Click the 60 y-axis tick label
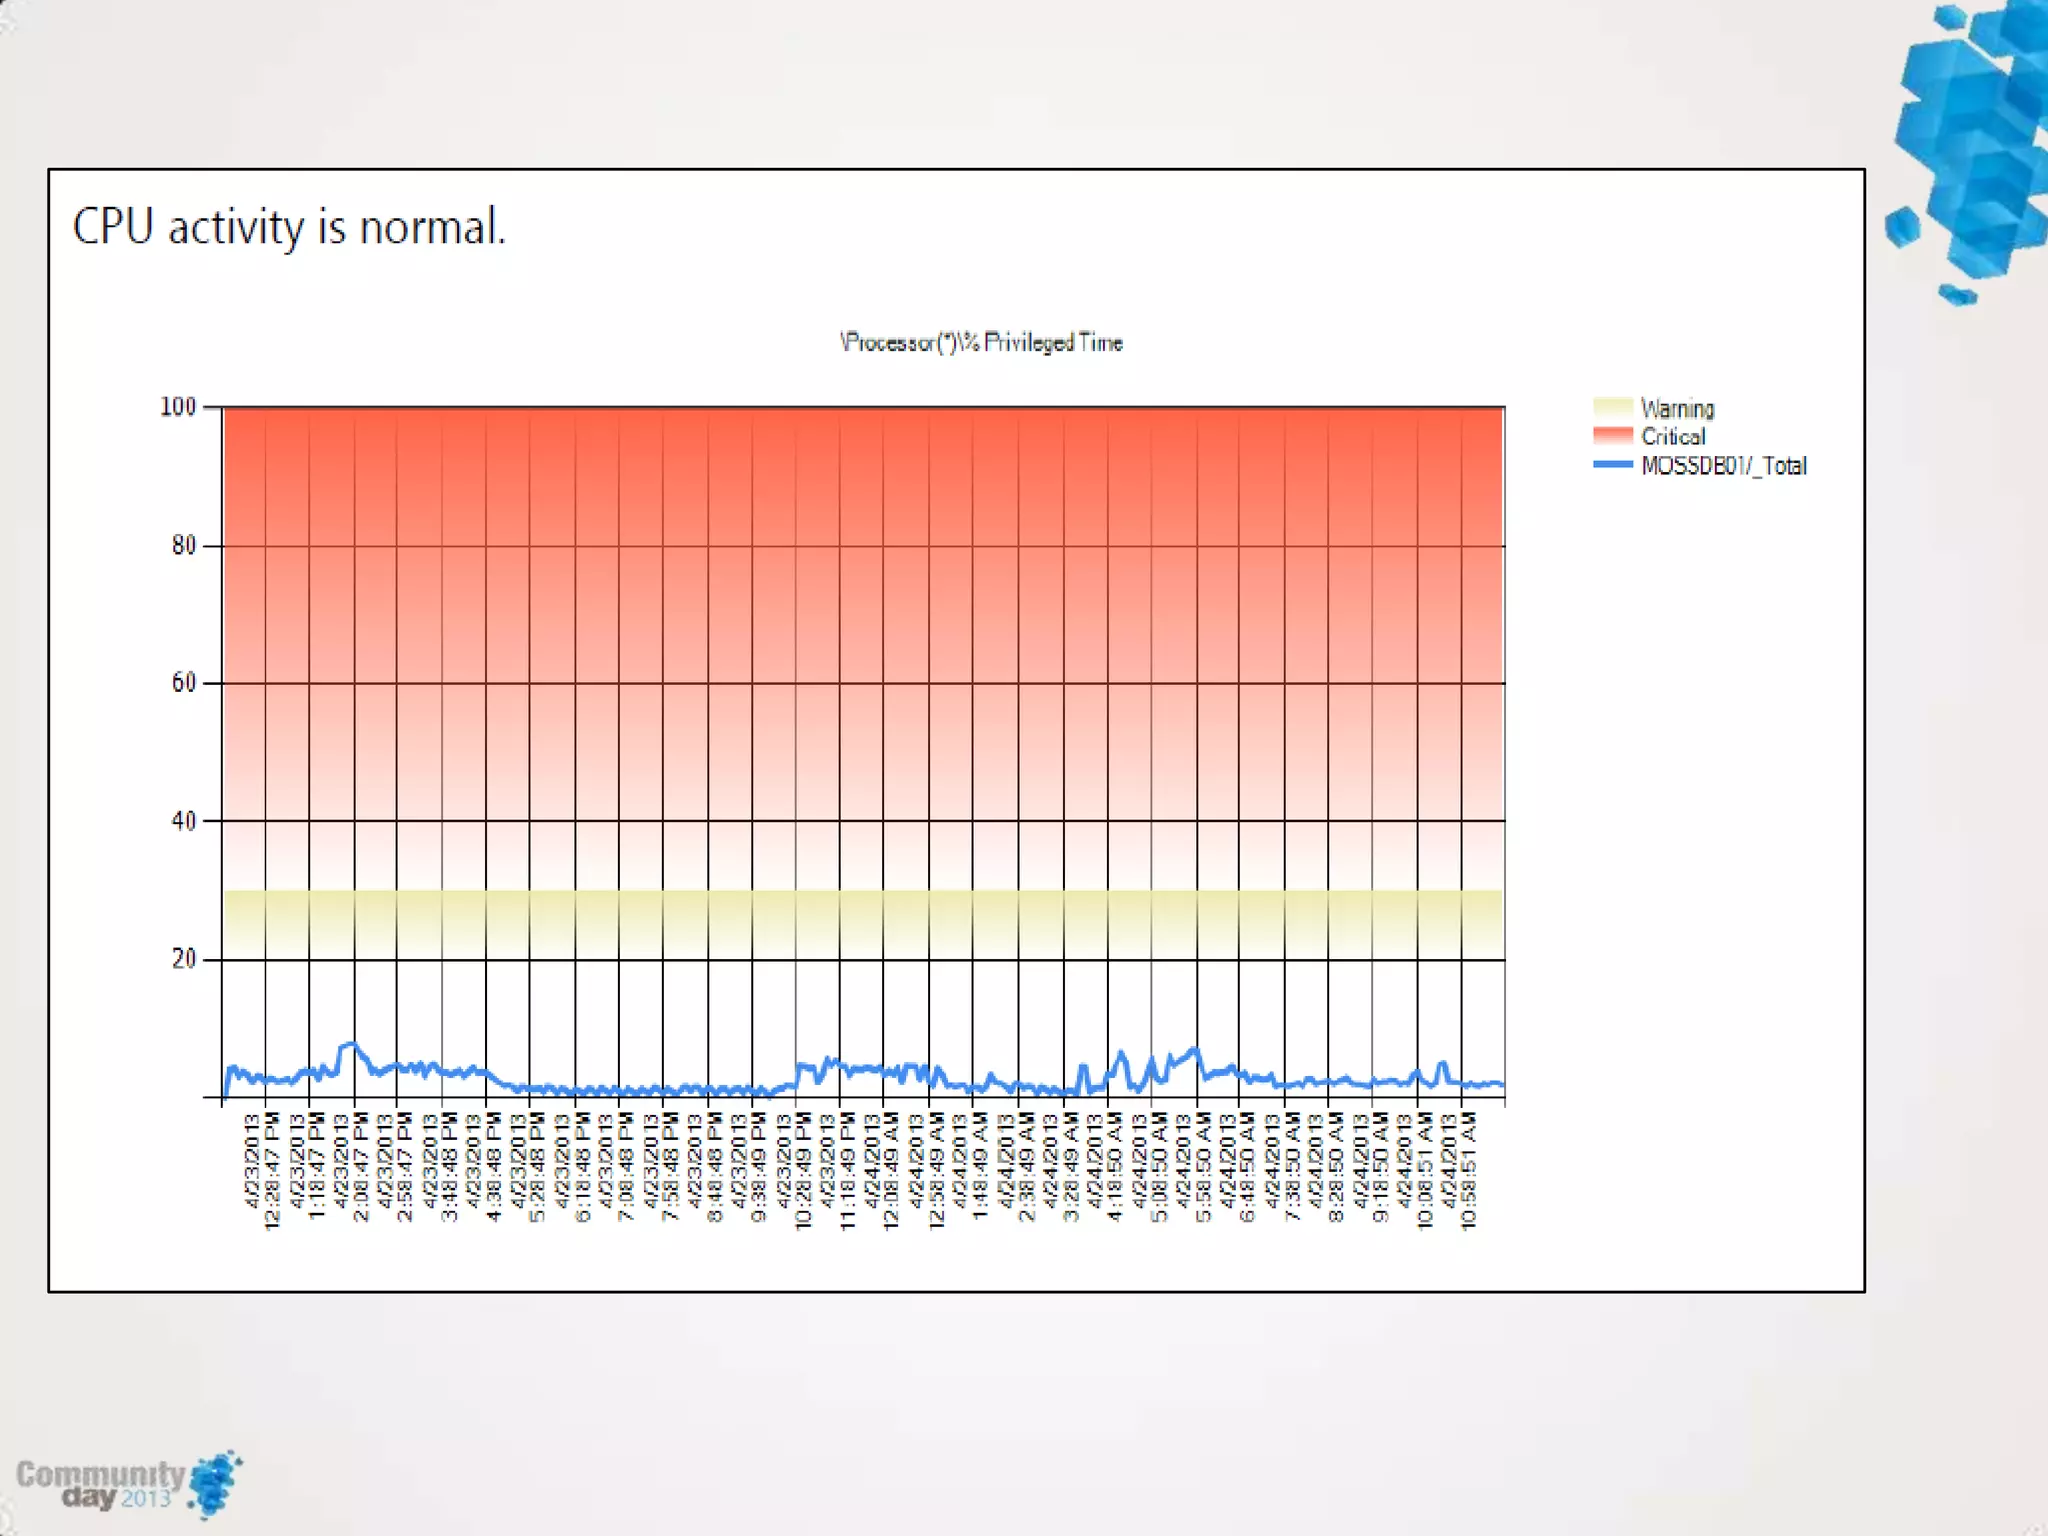Viewport: 2048px width, 1536px height. point(183,683)
